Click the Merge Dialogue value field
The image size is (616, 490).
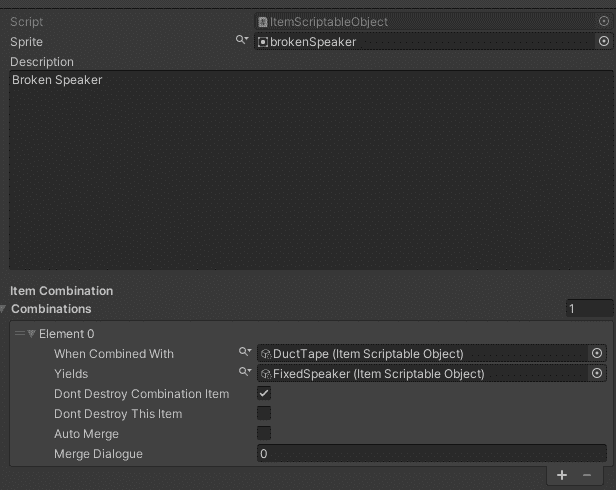tap(431, 454)
